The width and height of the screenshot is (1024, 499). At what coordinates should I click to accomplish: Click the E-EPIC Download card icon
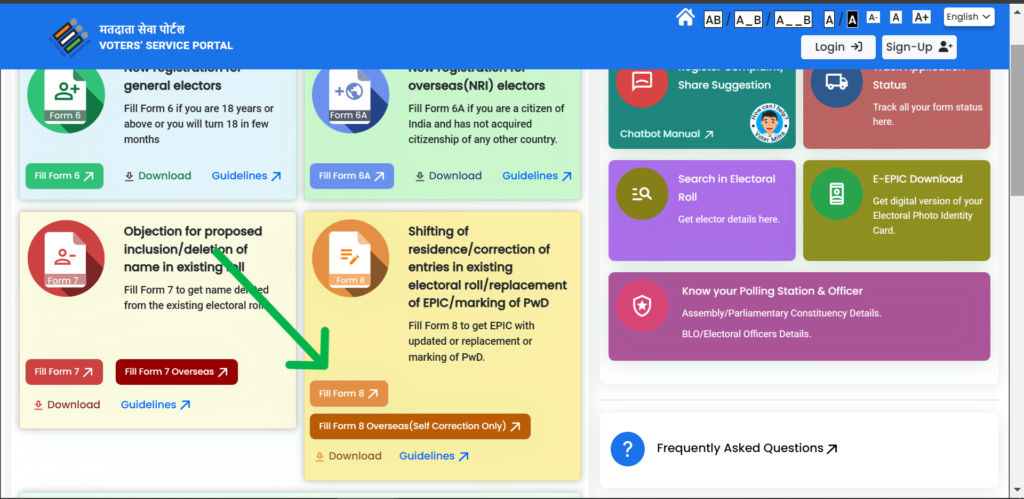(836, 195)
